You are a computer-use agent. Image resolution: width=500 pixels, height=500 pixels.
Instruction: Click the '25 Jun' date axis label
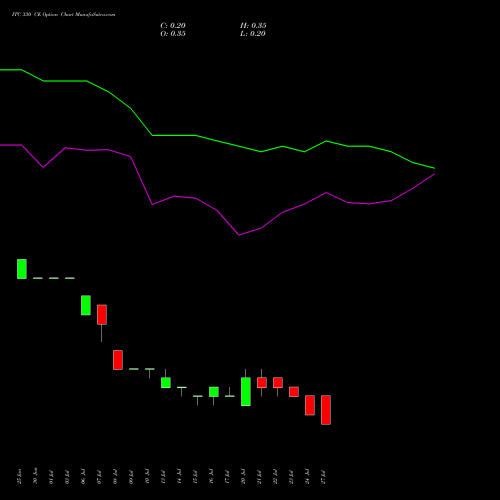[x=19, y=476]
